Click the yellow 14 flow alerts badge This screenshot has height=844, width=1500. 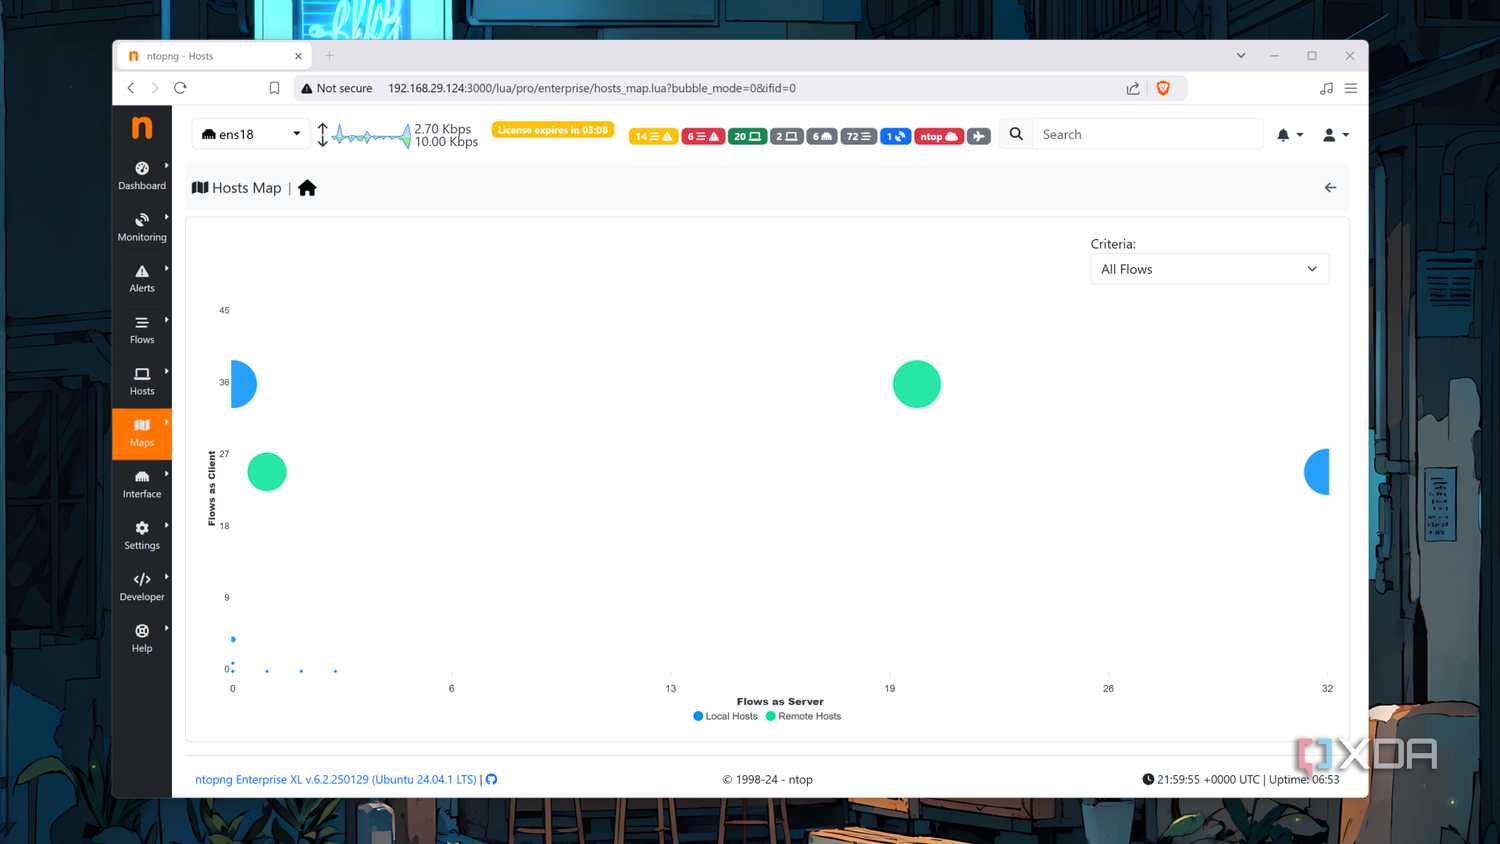[x=653, y=136]
